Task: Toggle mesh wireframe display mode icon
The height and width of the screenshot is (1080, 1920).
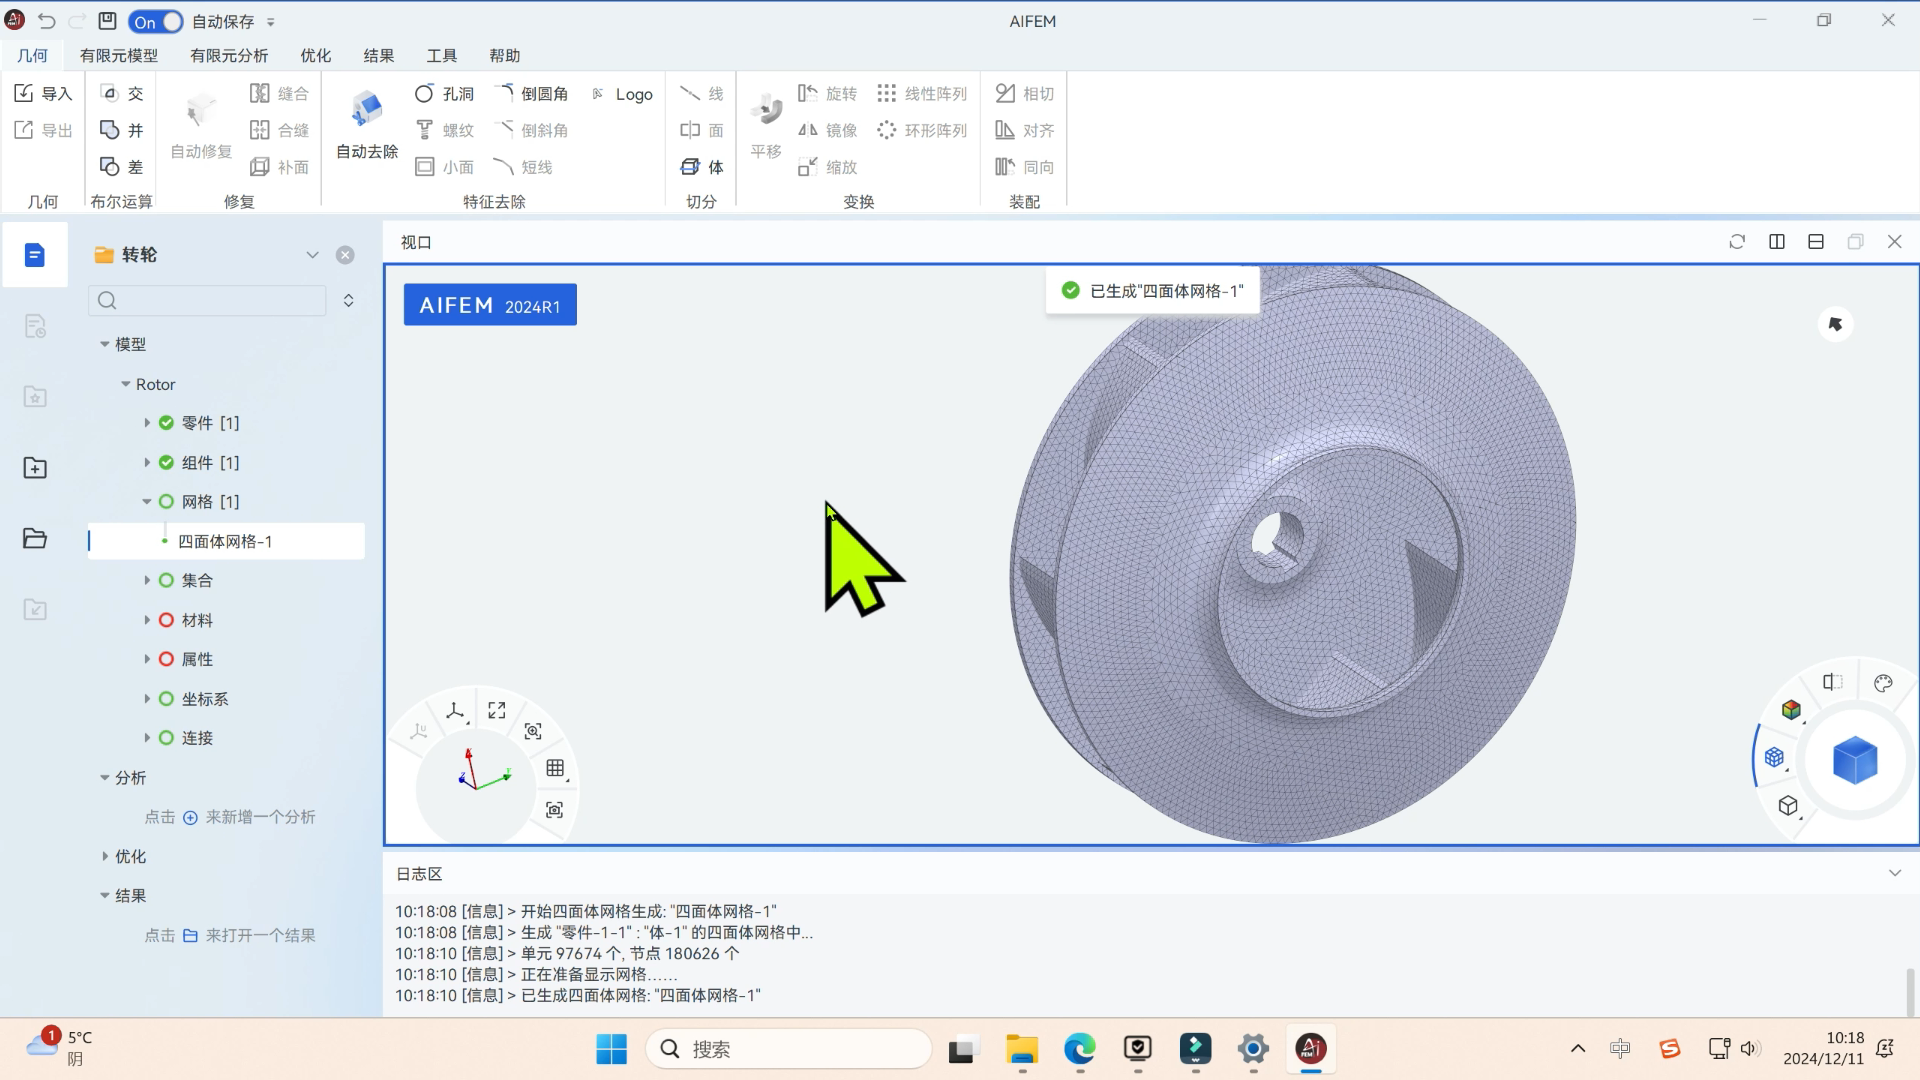Action: (x=1774, y=757)
